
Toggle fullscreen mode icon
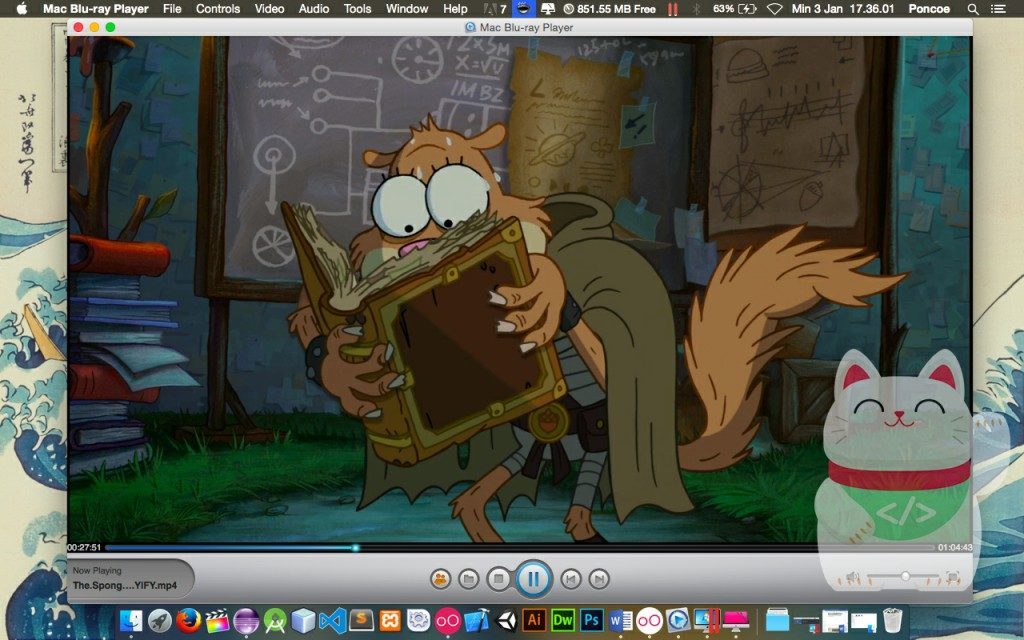click(953, 577)
